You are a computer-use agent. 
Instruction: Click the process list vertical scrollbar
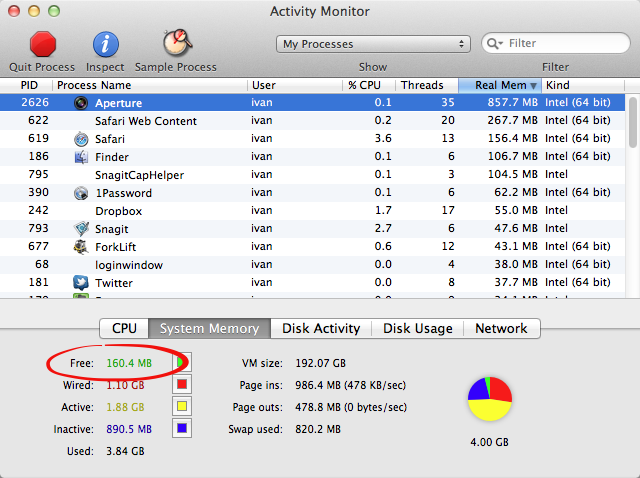point(633,122)
